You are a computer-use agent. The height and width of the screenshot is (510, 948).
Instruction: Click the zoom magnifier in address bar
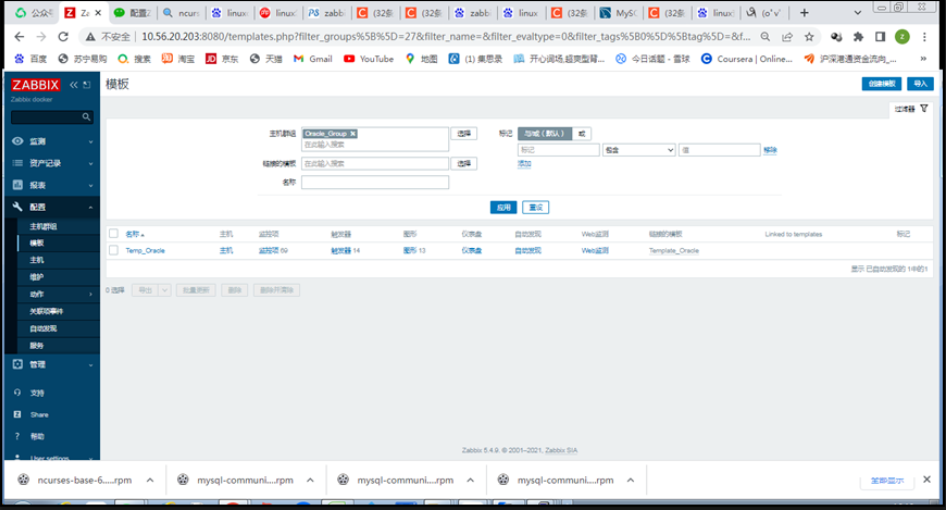(765, 37)
